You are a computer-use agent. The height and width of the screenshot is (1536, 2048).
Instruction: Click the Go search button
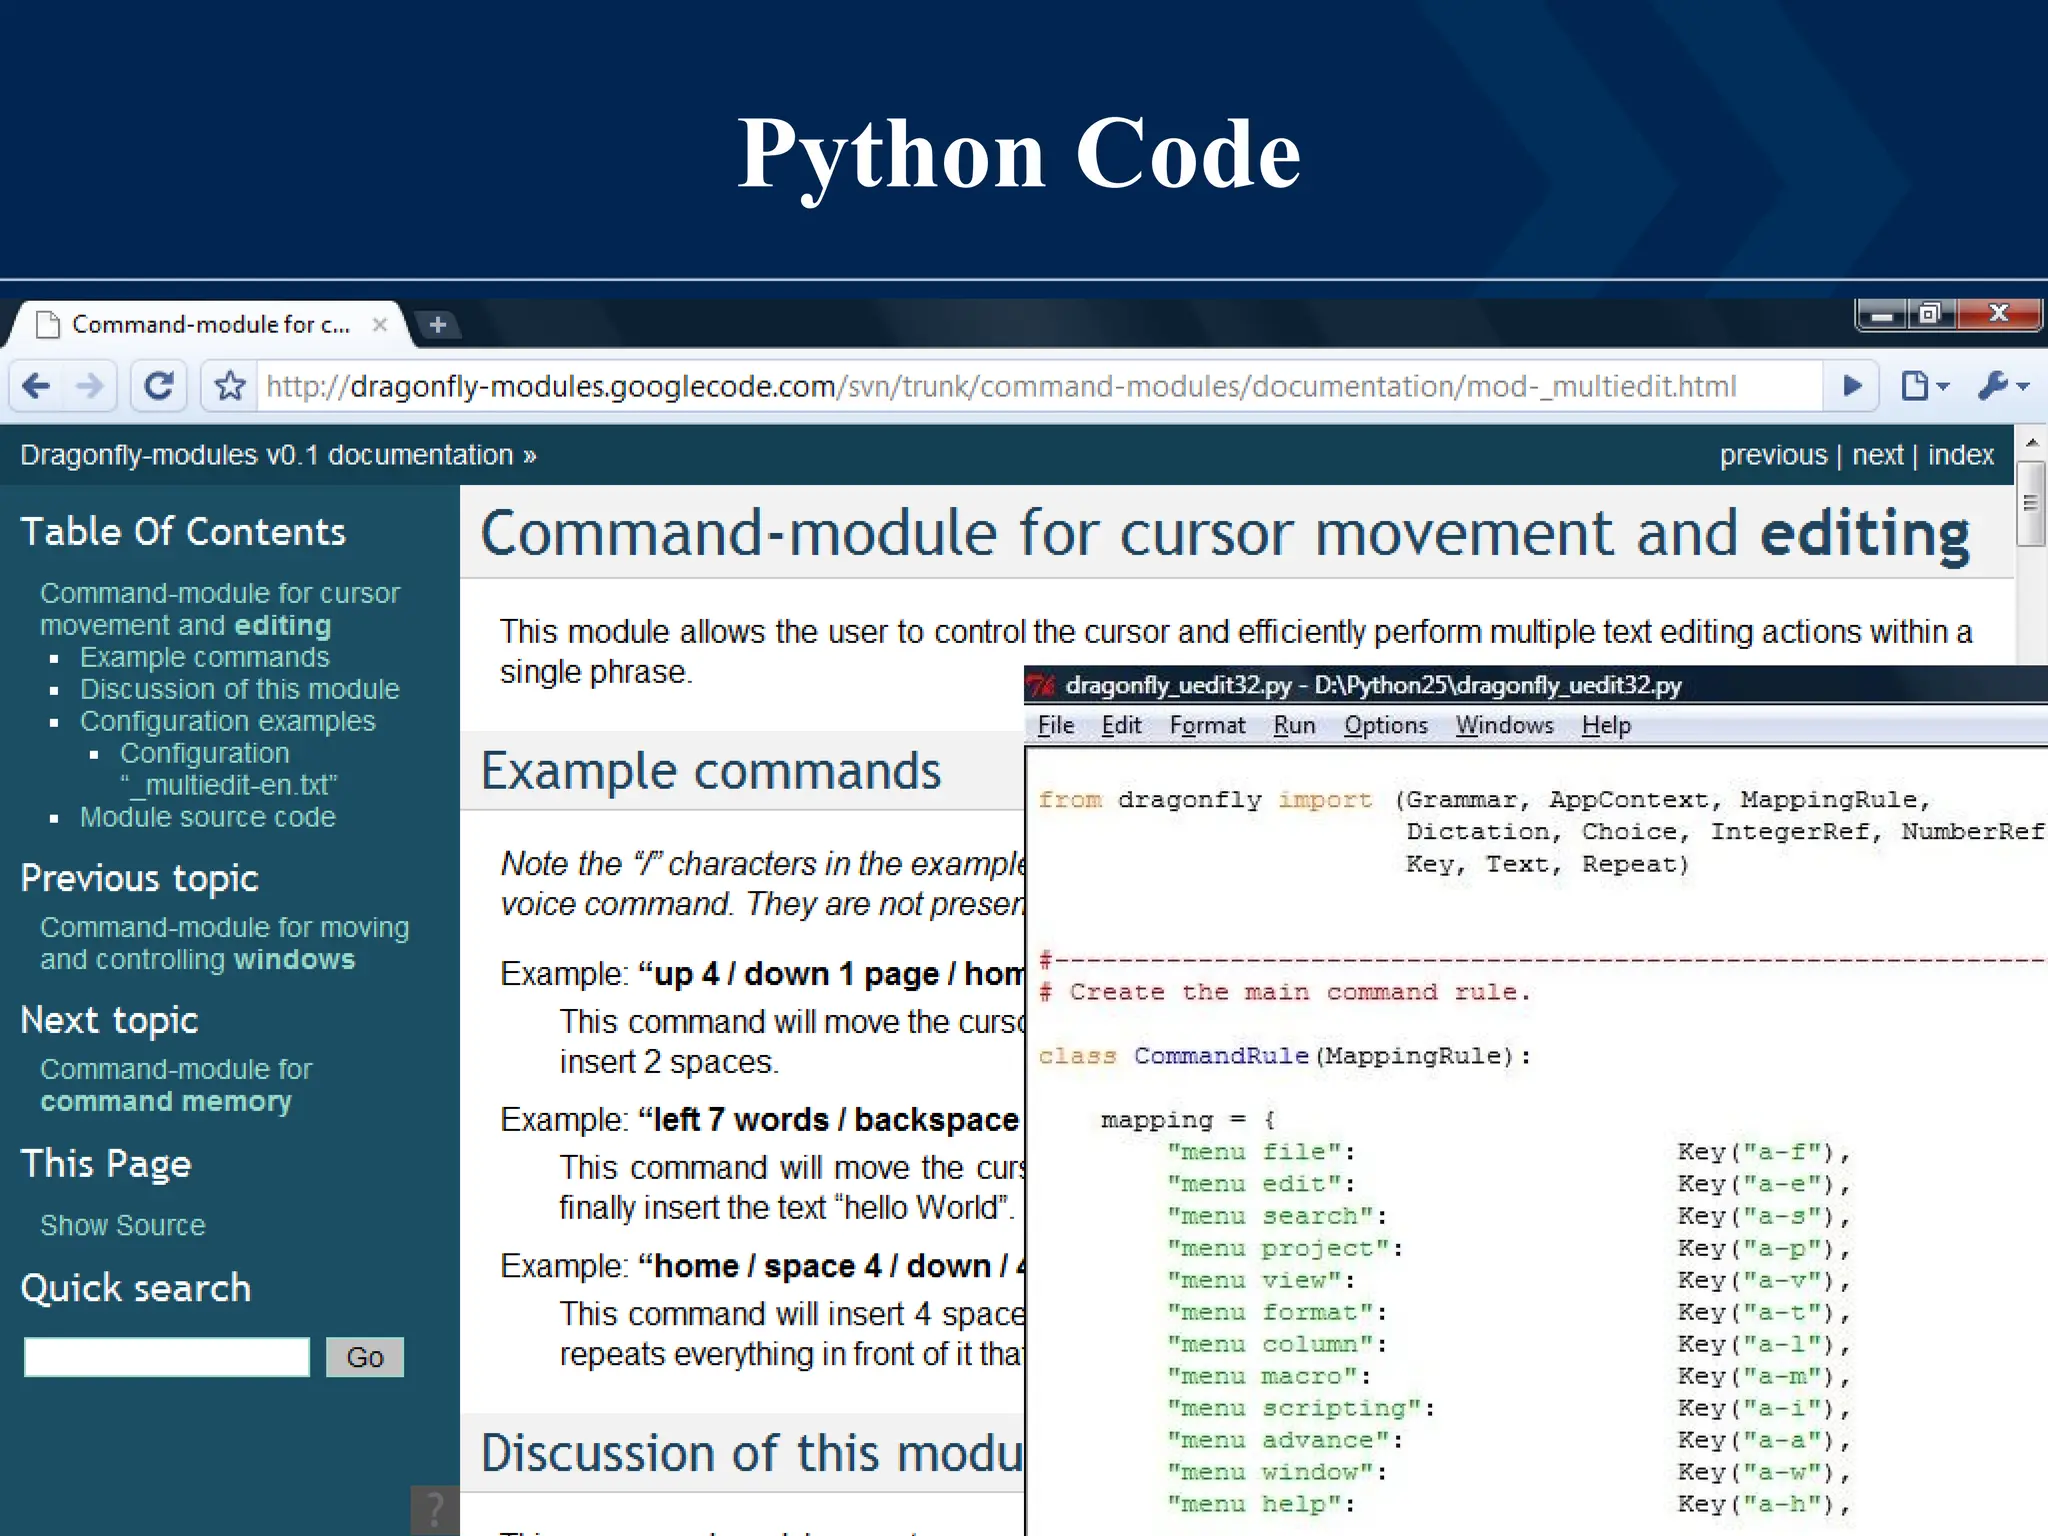click(365, 1357)
